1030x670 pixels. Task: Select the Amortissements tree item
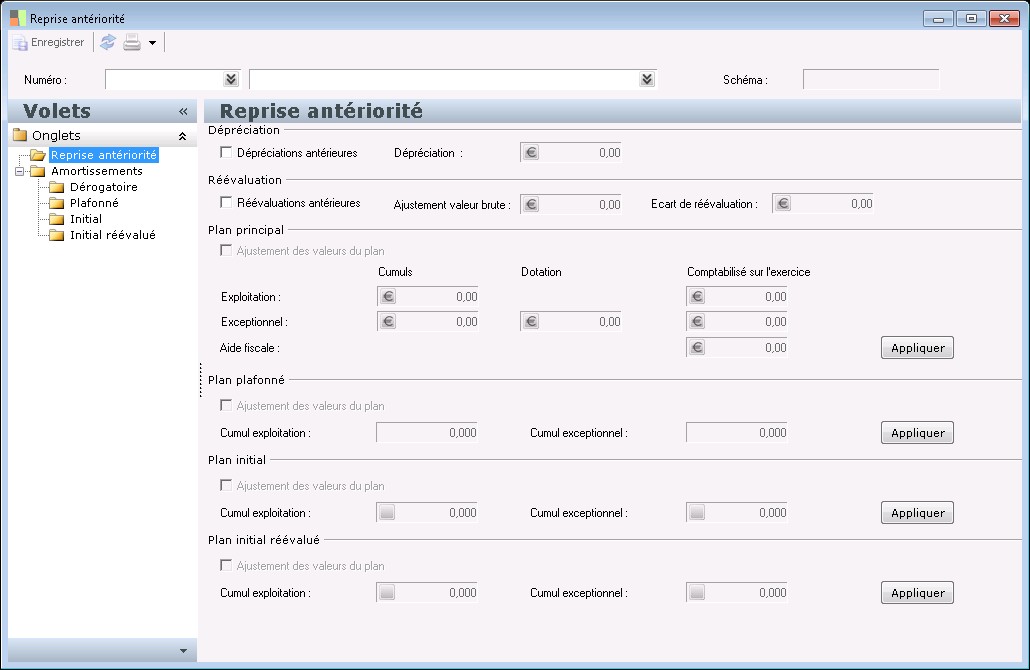coord(97,171)
